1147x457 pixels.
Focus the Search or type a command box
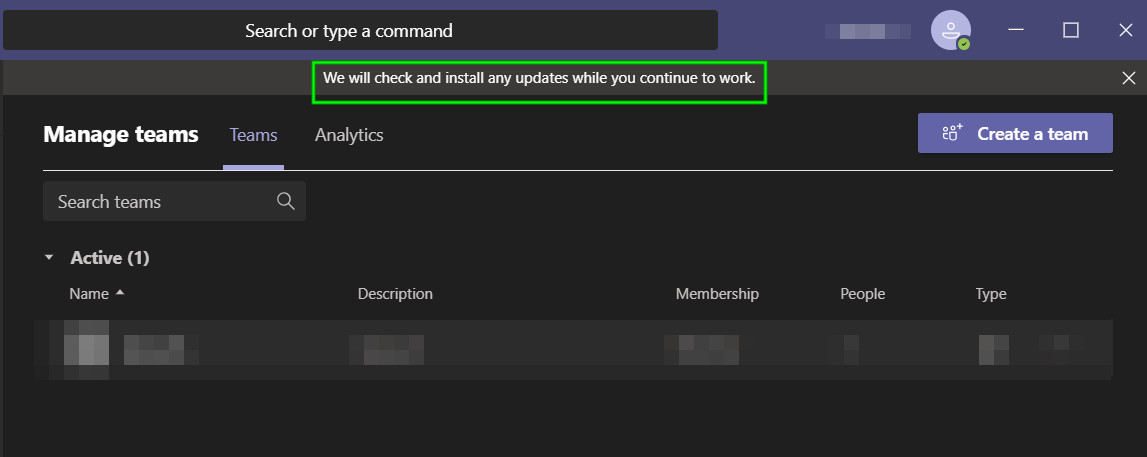360,30
